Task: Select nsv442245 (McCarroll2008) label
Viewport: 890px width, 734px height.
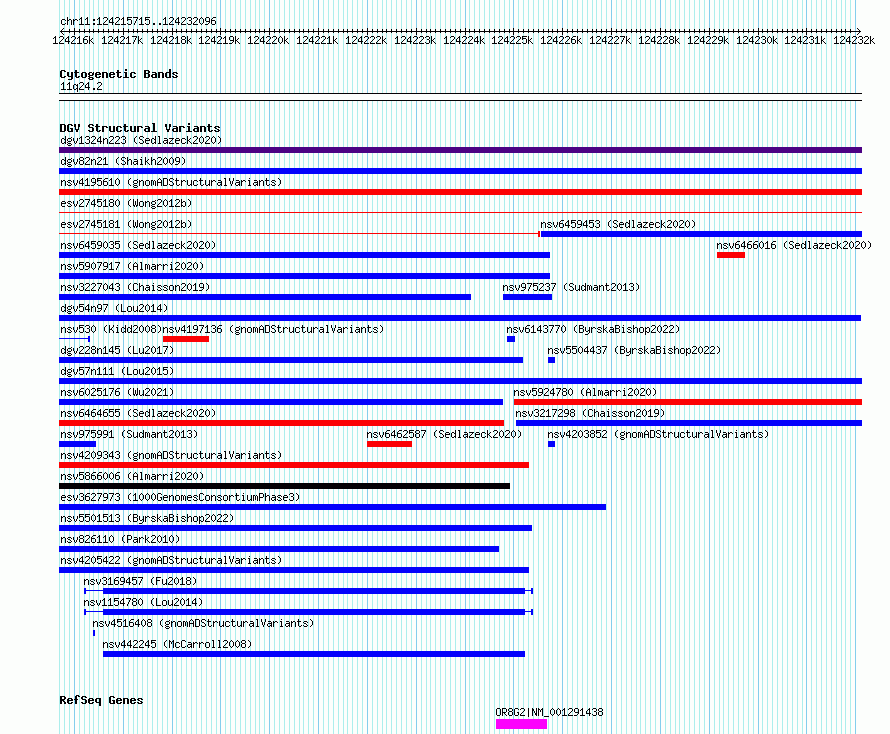Action: 177,644
